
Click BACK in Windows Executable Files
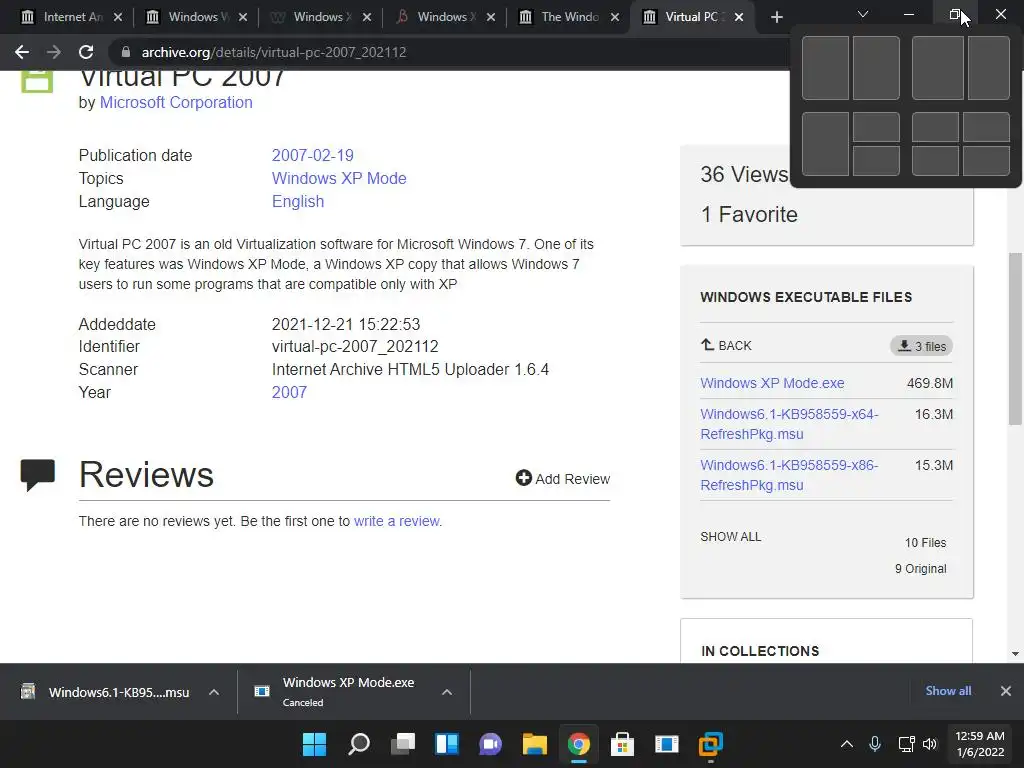click(726, 345)
